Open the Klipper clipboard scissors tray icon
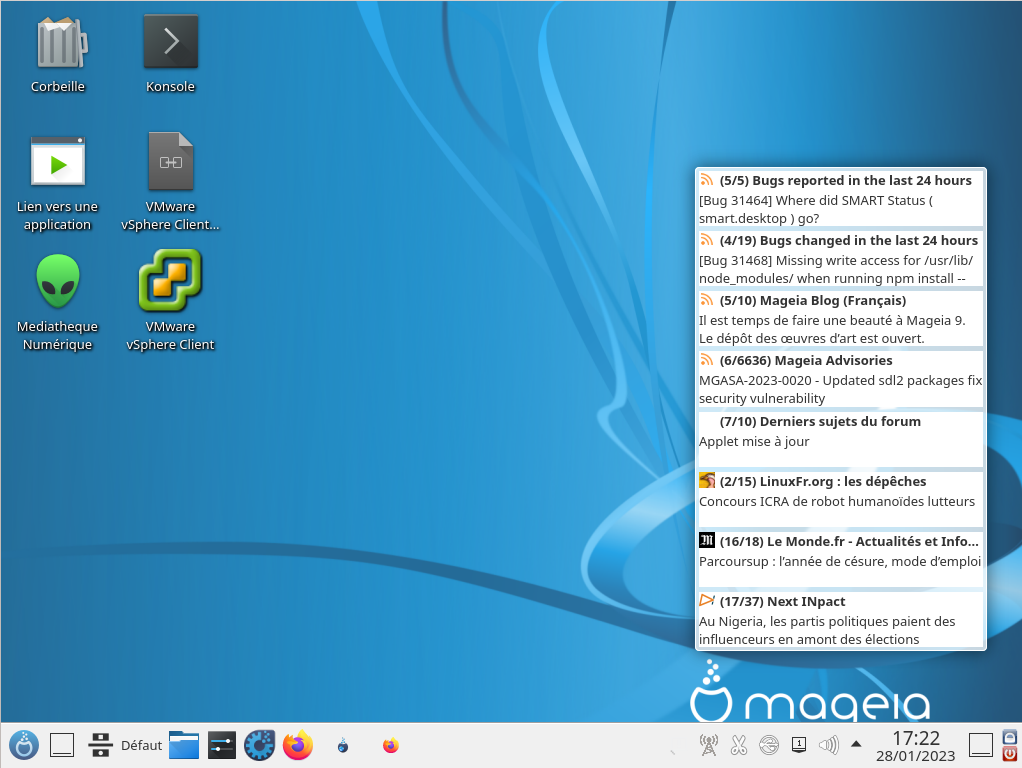 [738, 745]
